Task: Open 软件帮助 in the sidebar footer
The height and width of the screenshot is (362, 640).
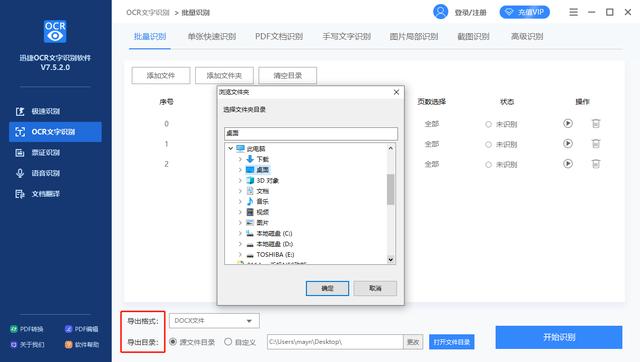Action: click(82, 345)
